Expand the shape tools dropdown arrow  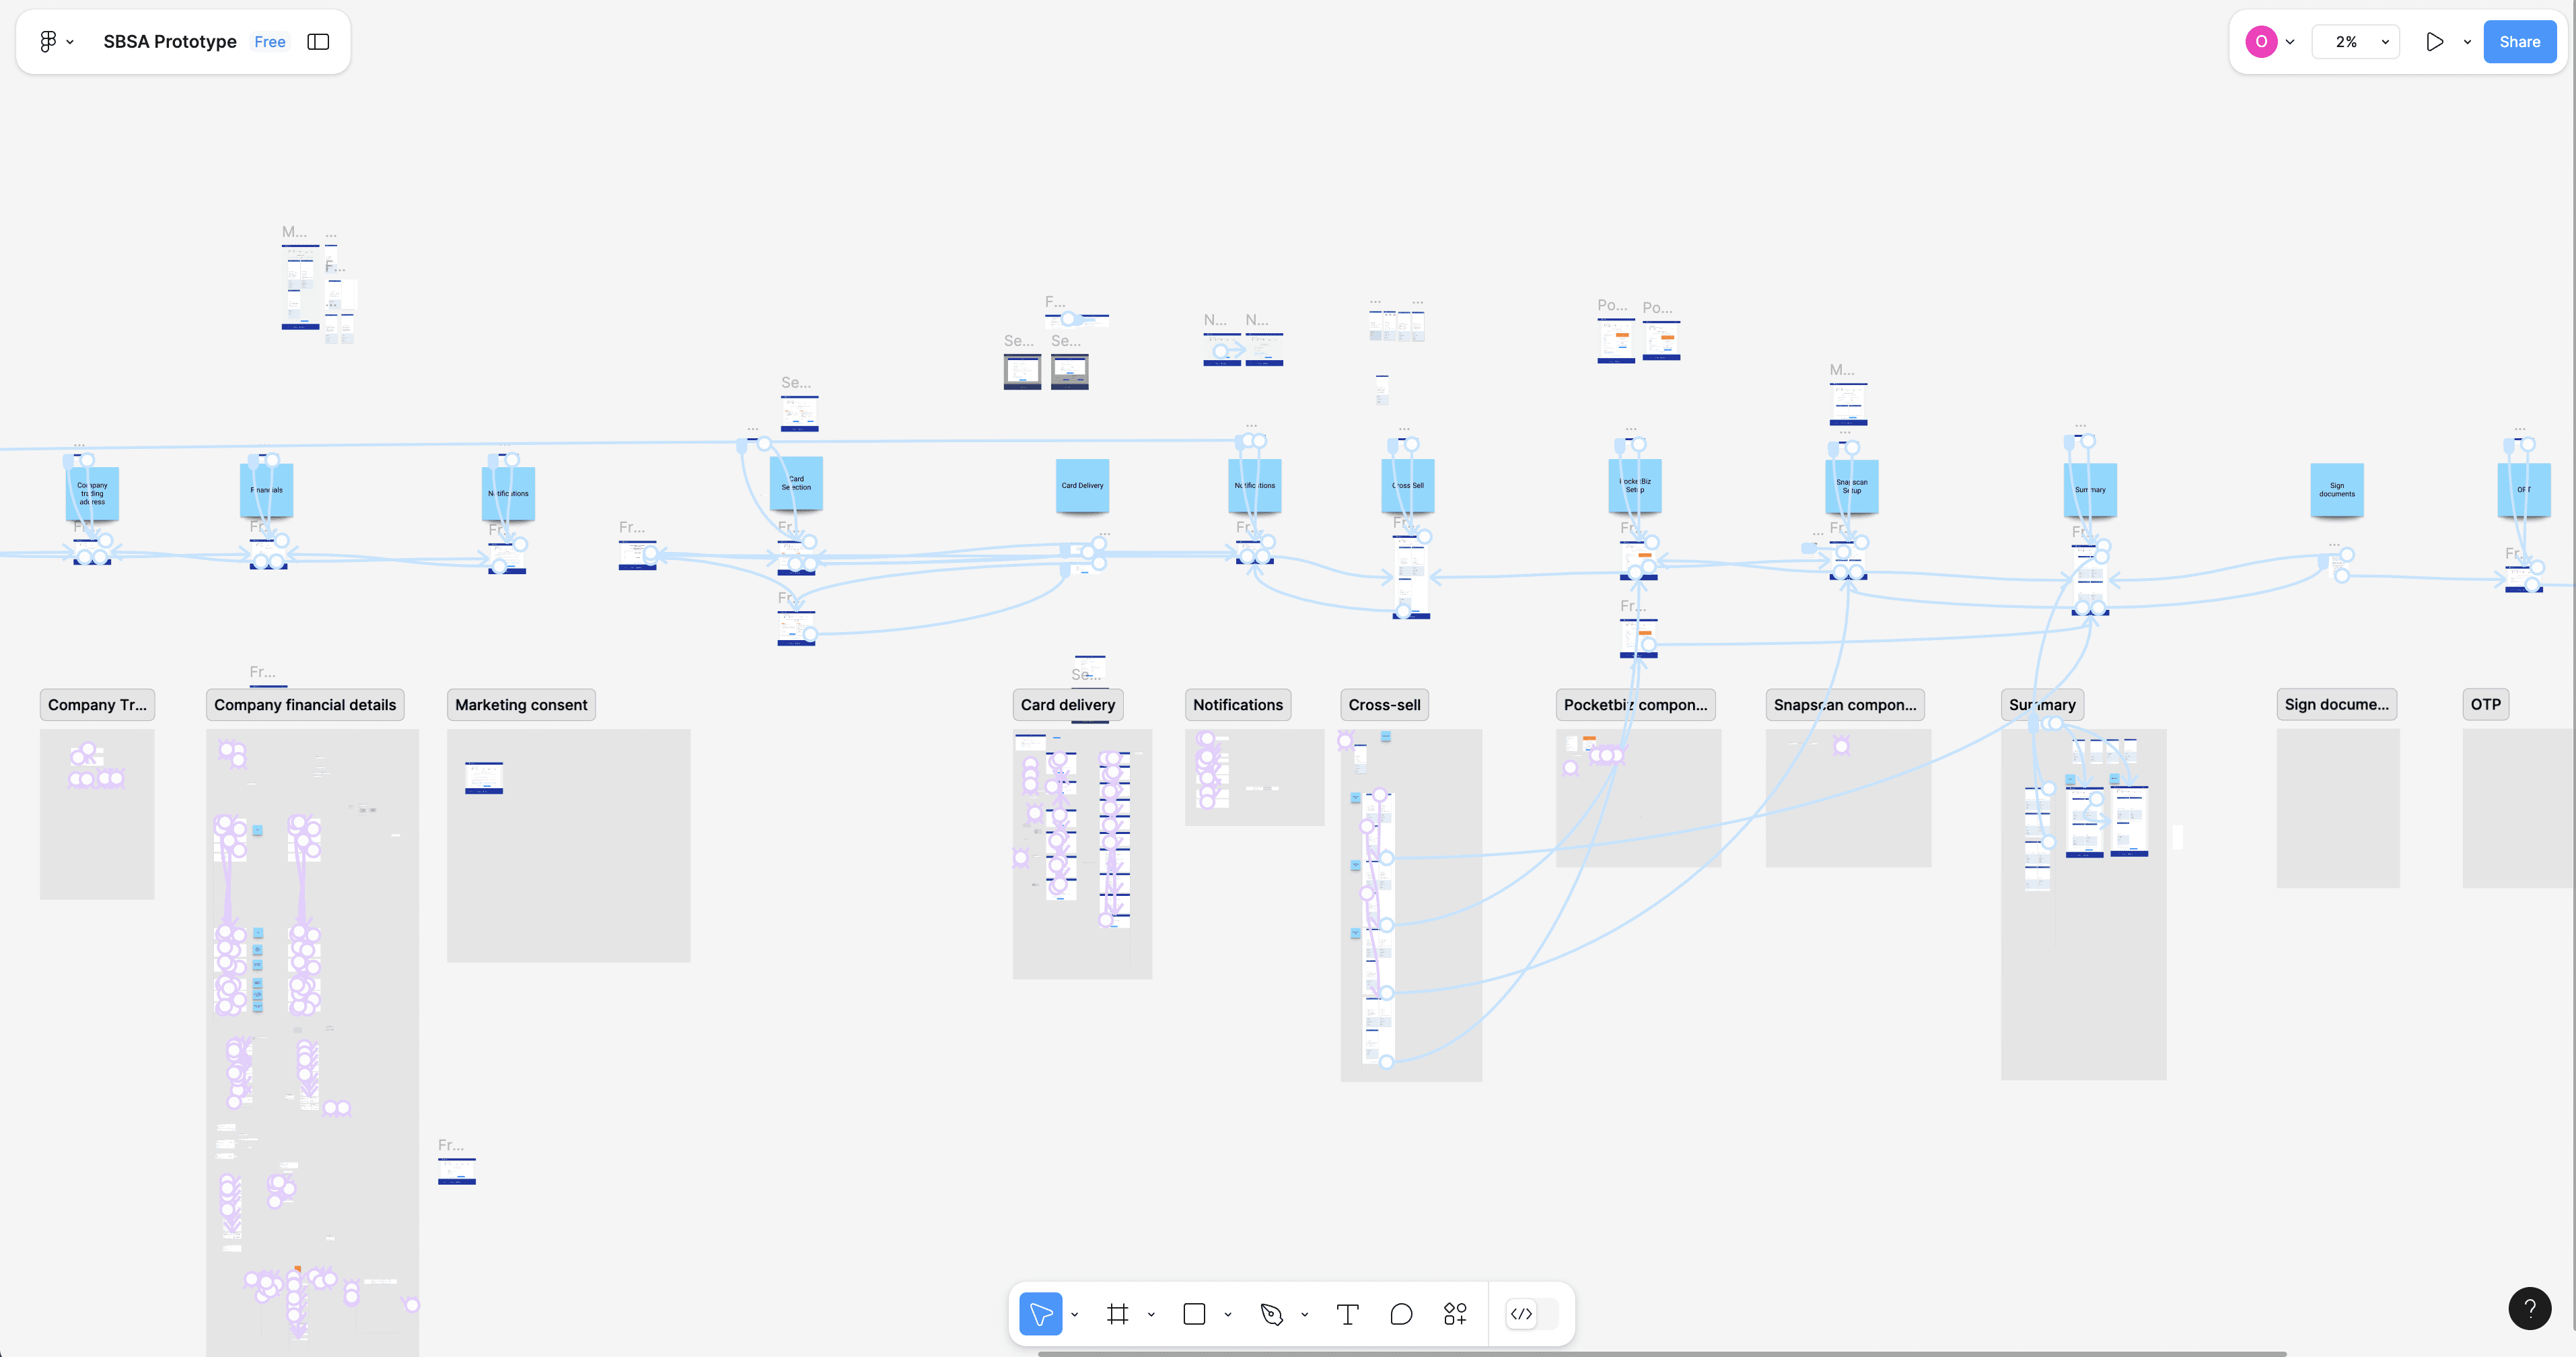click(x=1228, y=1315)
